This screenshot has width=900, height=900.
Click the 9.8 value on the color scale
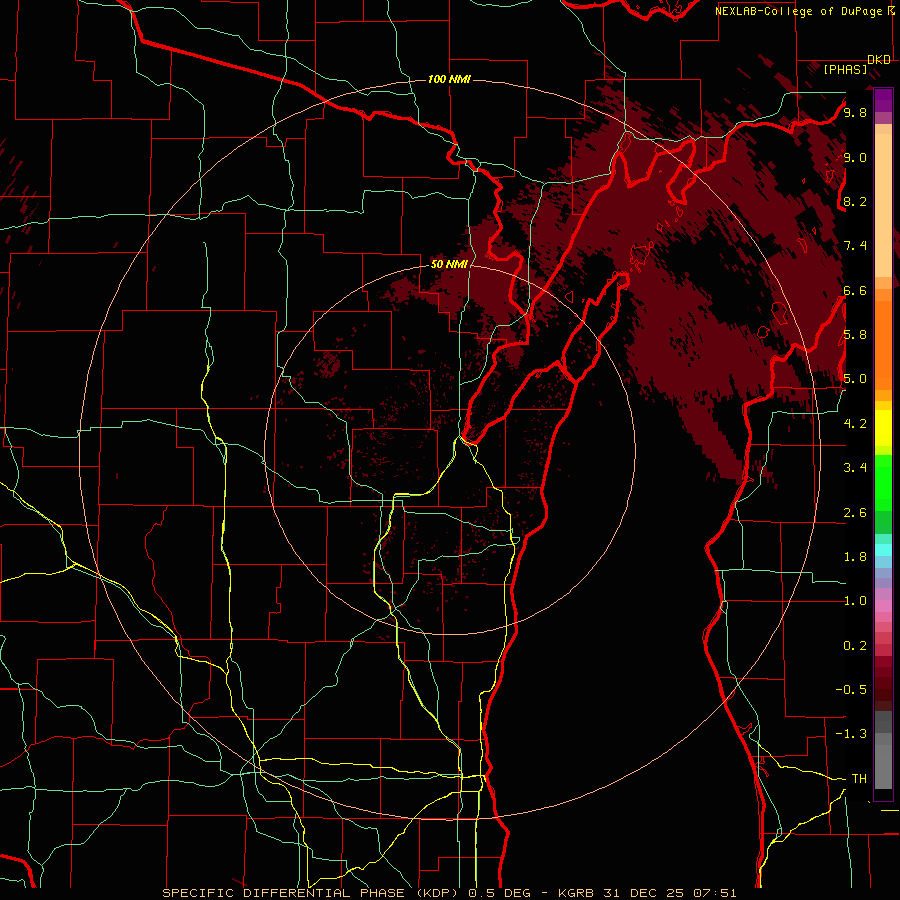(855, 112)
